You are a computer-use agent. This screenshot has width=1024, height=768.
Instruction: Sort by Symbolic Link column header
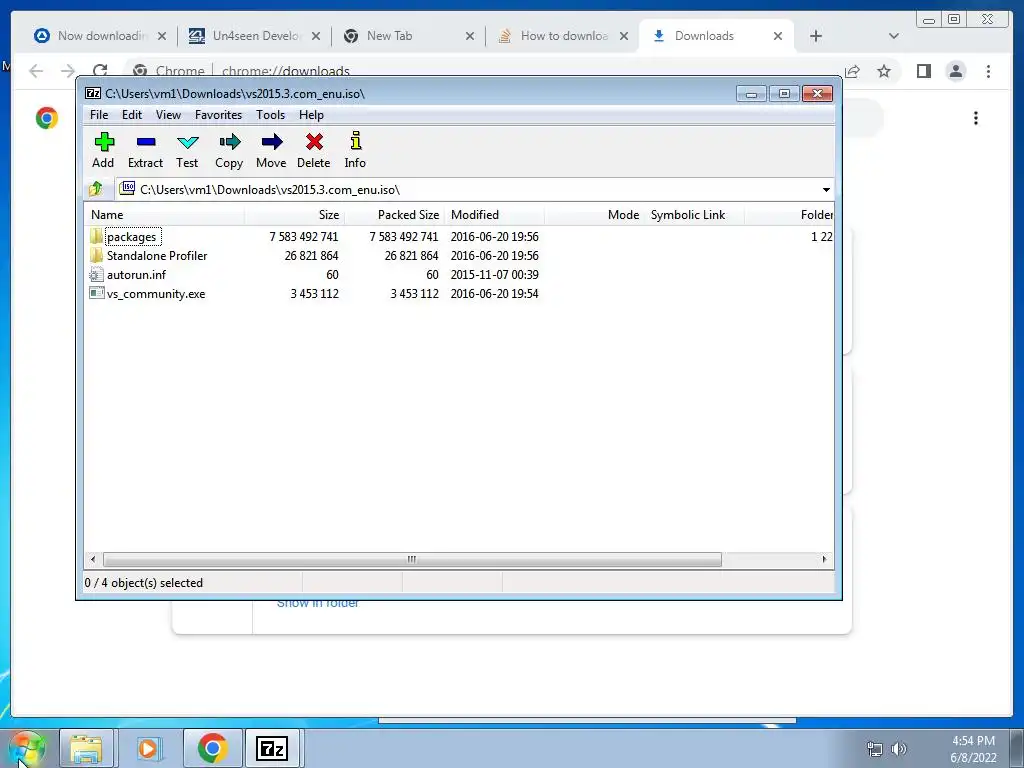694,214
